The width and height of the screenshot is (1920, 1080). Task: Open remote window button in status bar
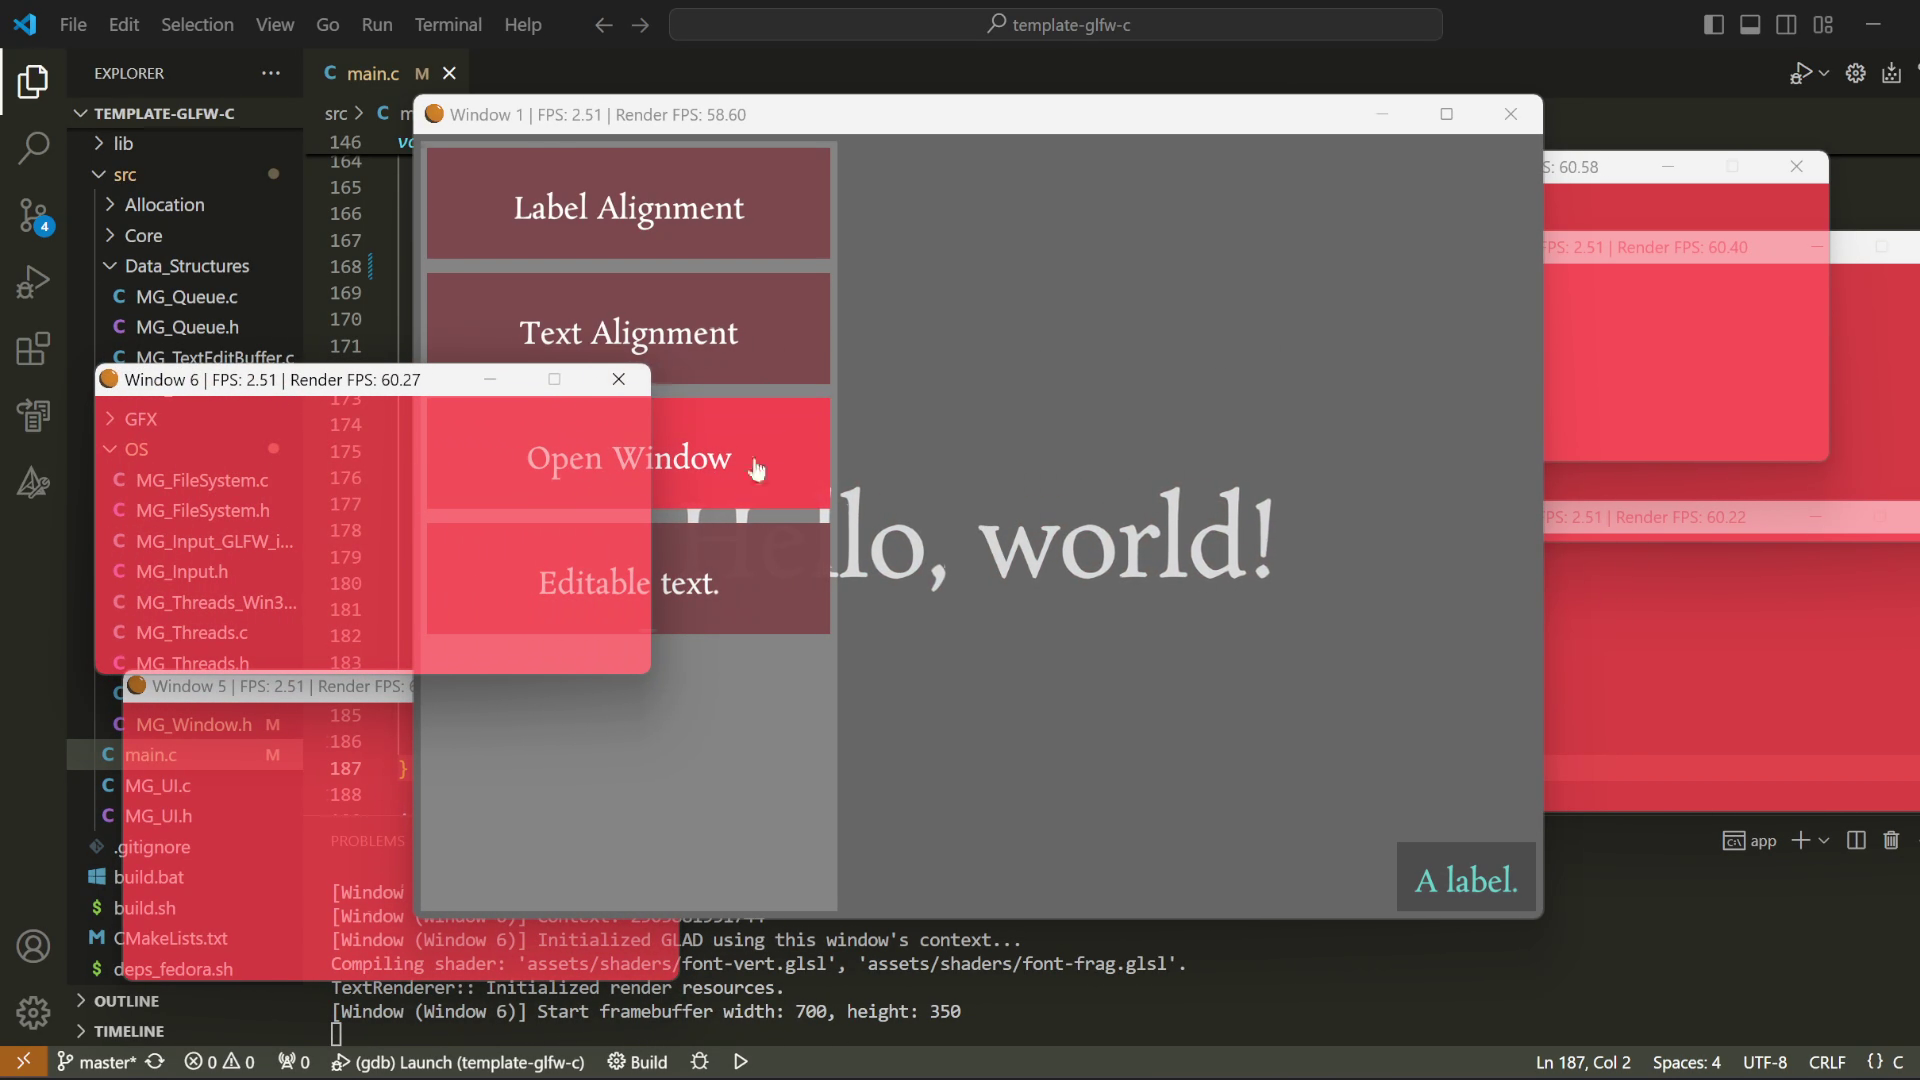[x=23, y=1062]
